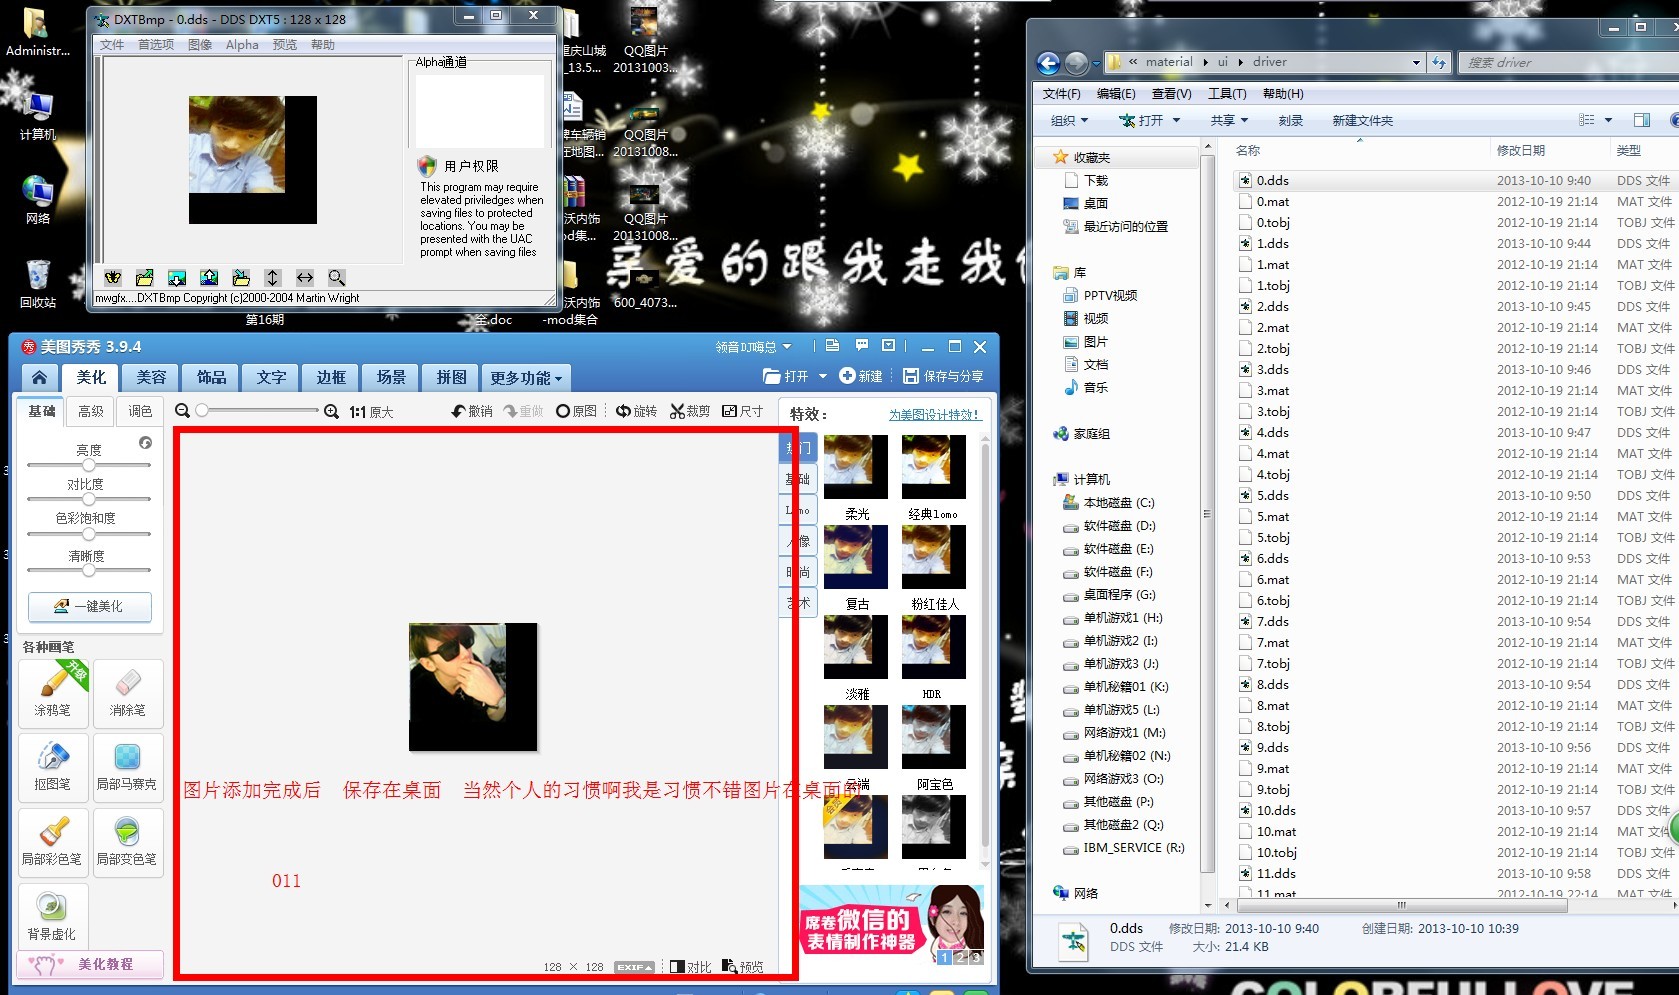Select the 消除笔 eraser pen tool
Viewport: 1679px width, 995px height.
(x=127, y=693)
